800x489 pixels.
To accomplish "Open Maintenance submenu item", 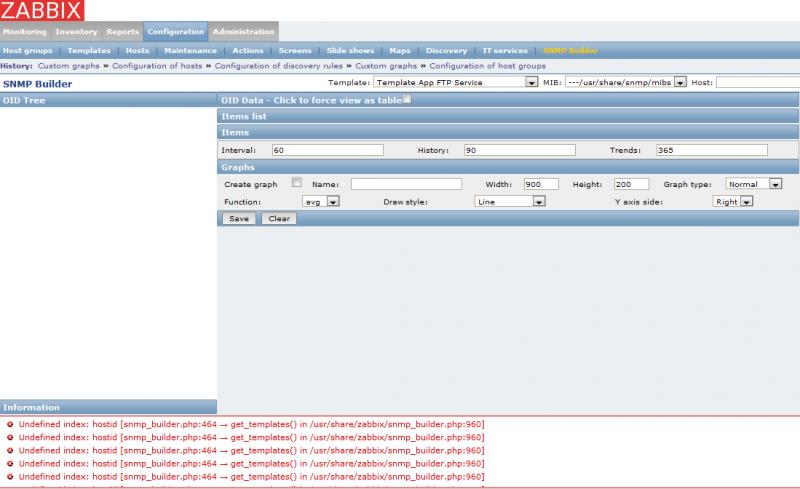I will [x=190, y=51].
